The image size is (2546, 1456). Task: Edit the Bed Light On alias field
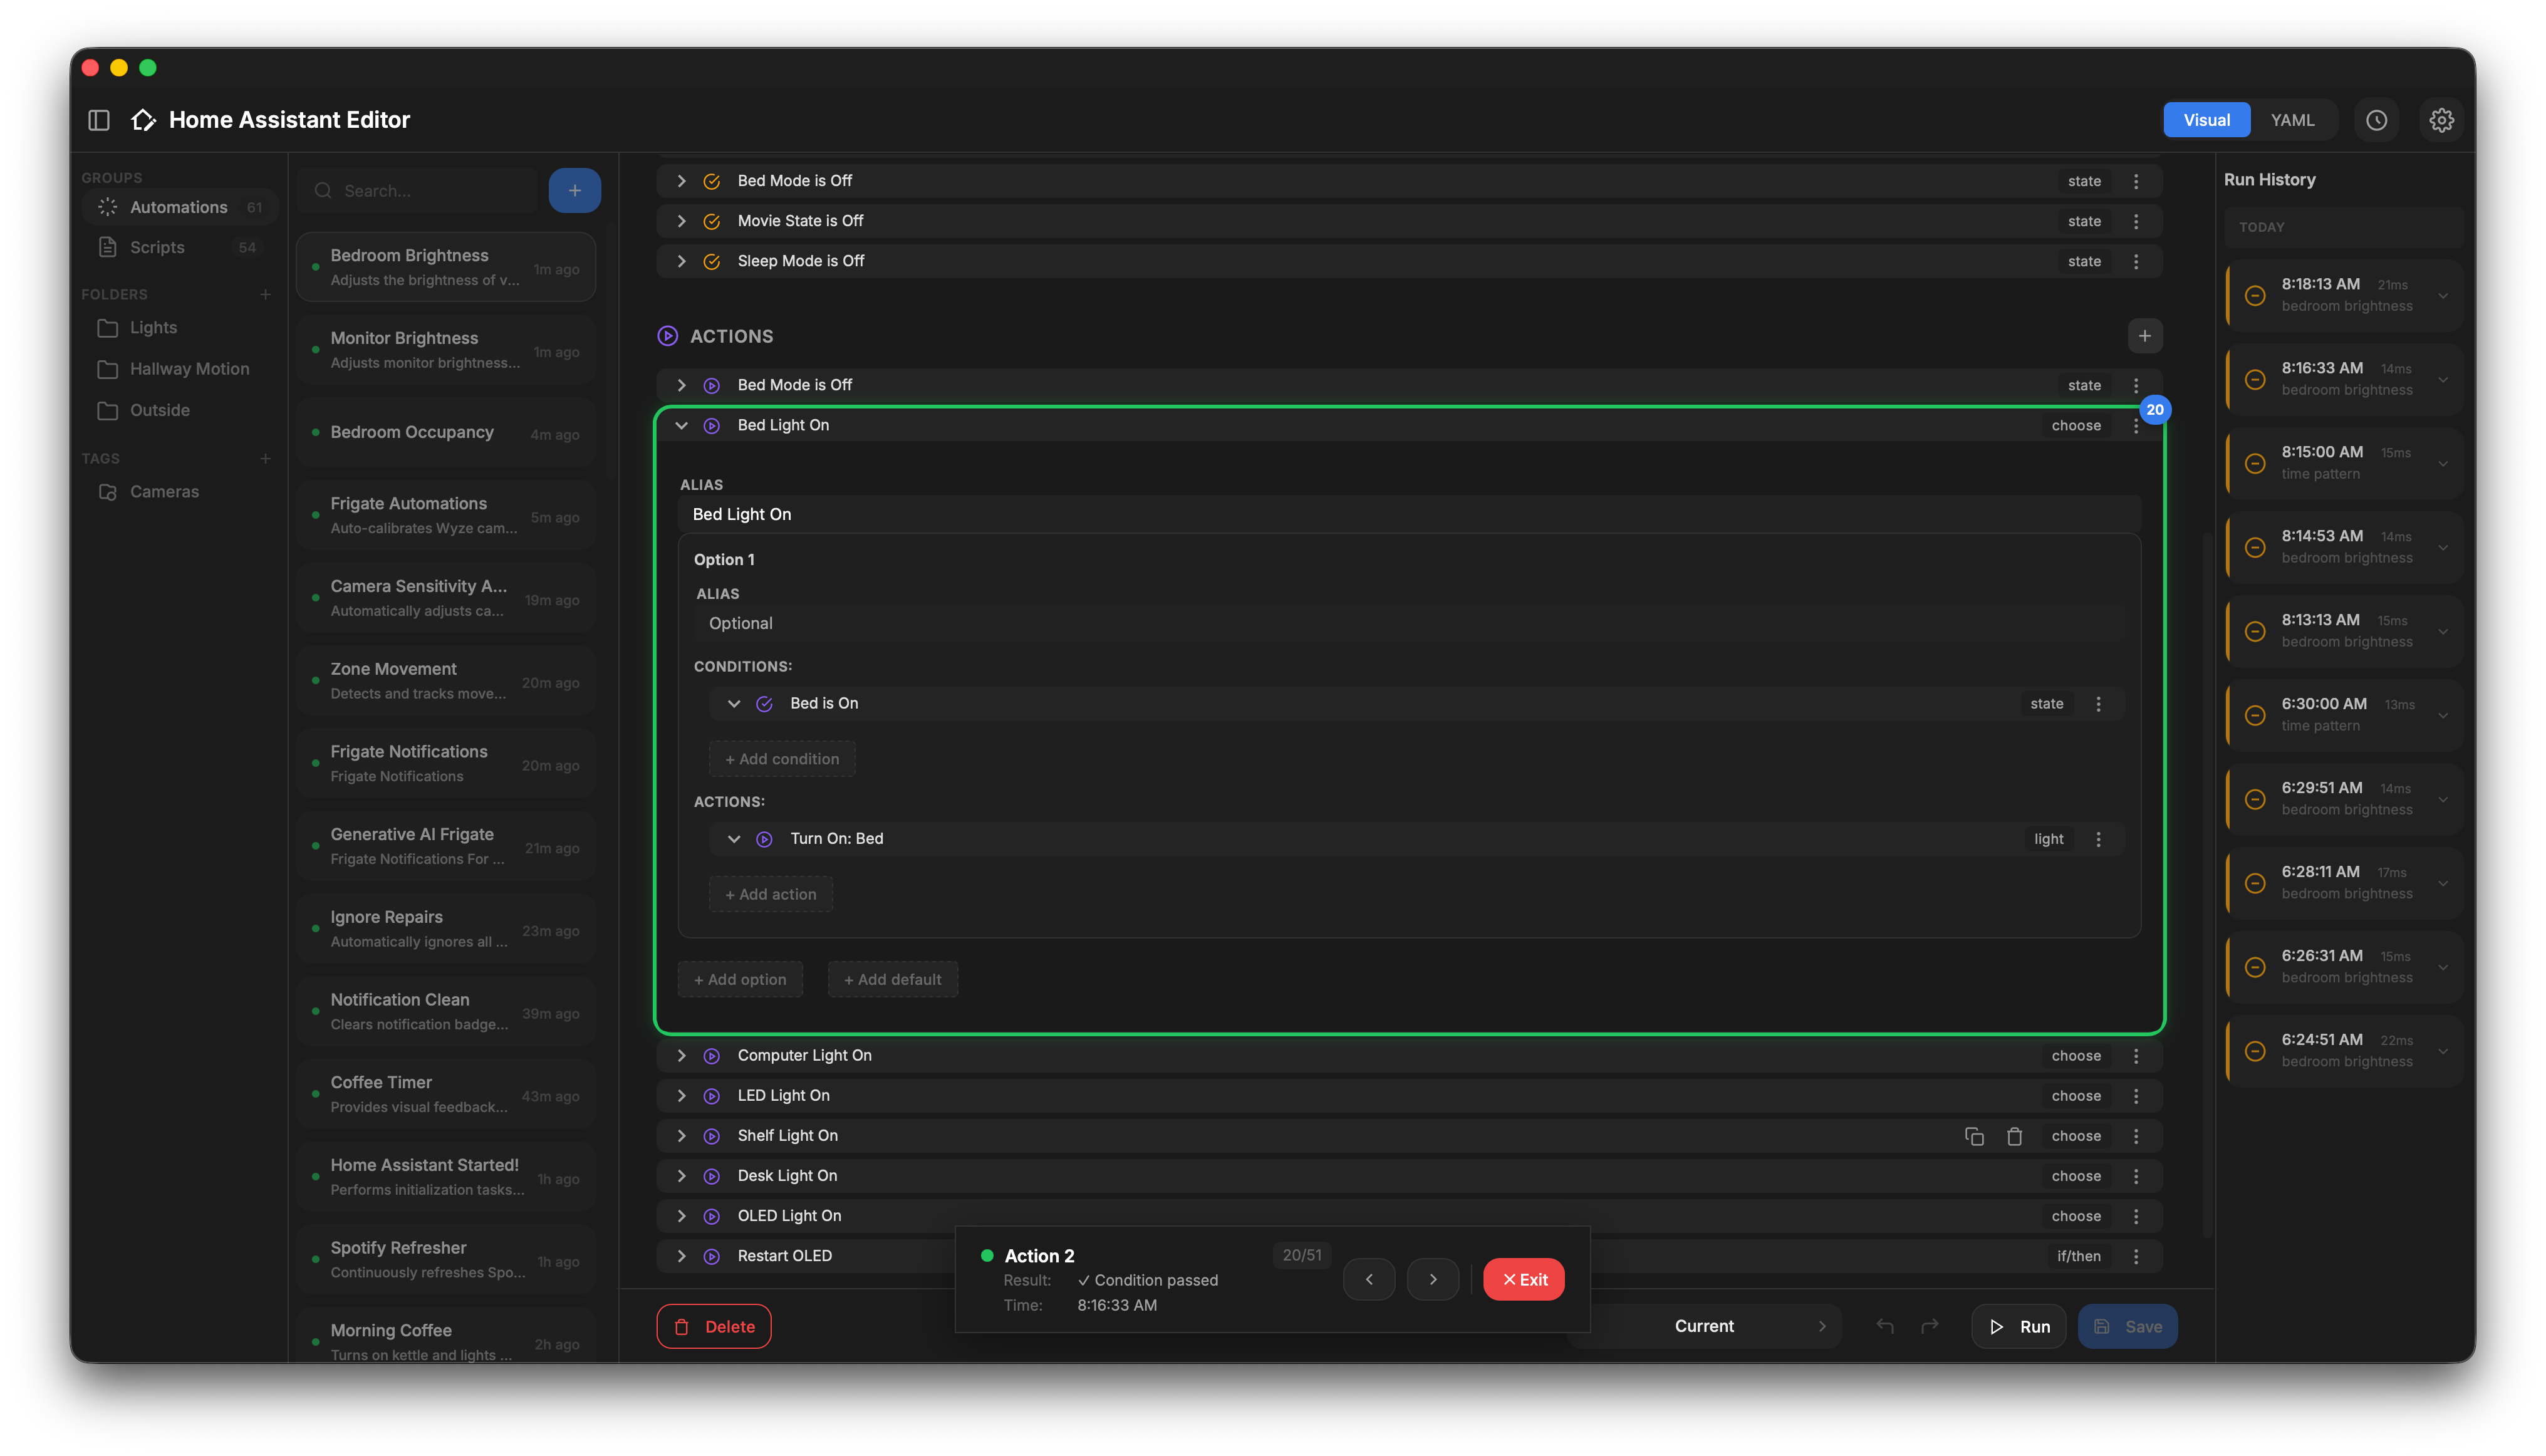click(x=1410, y=514)
